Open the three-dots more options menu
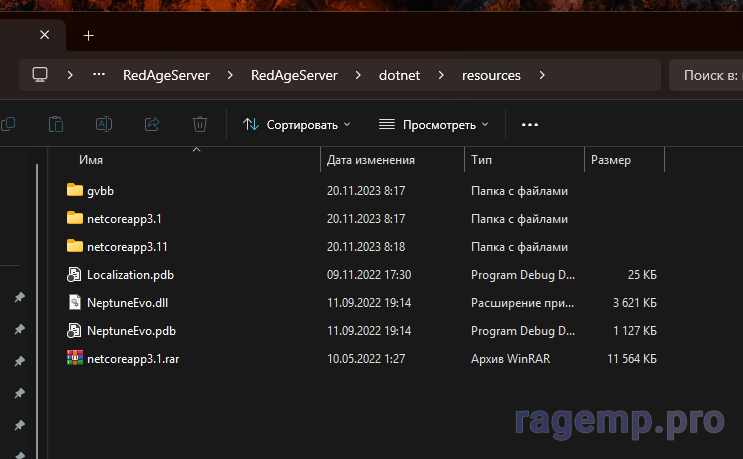Image resolution: width=743 pixels, height=459 pixels. pyautogui.click(x=530, y=125)
